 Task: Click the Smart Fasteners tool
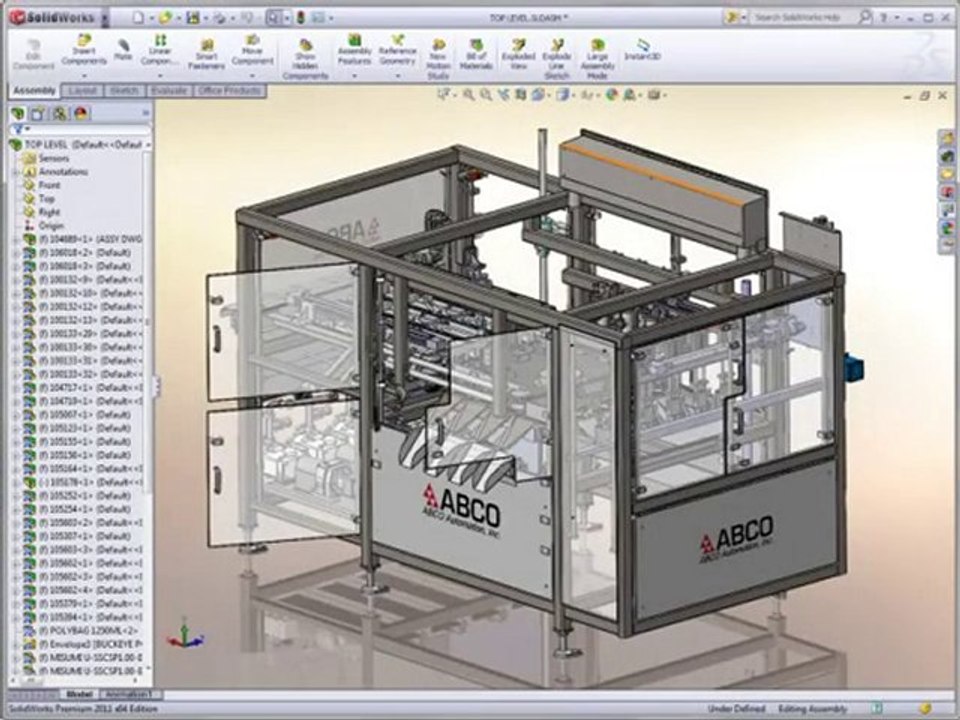pyautogui.click(x=206, y=54)
